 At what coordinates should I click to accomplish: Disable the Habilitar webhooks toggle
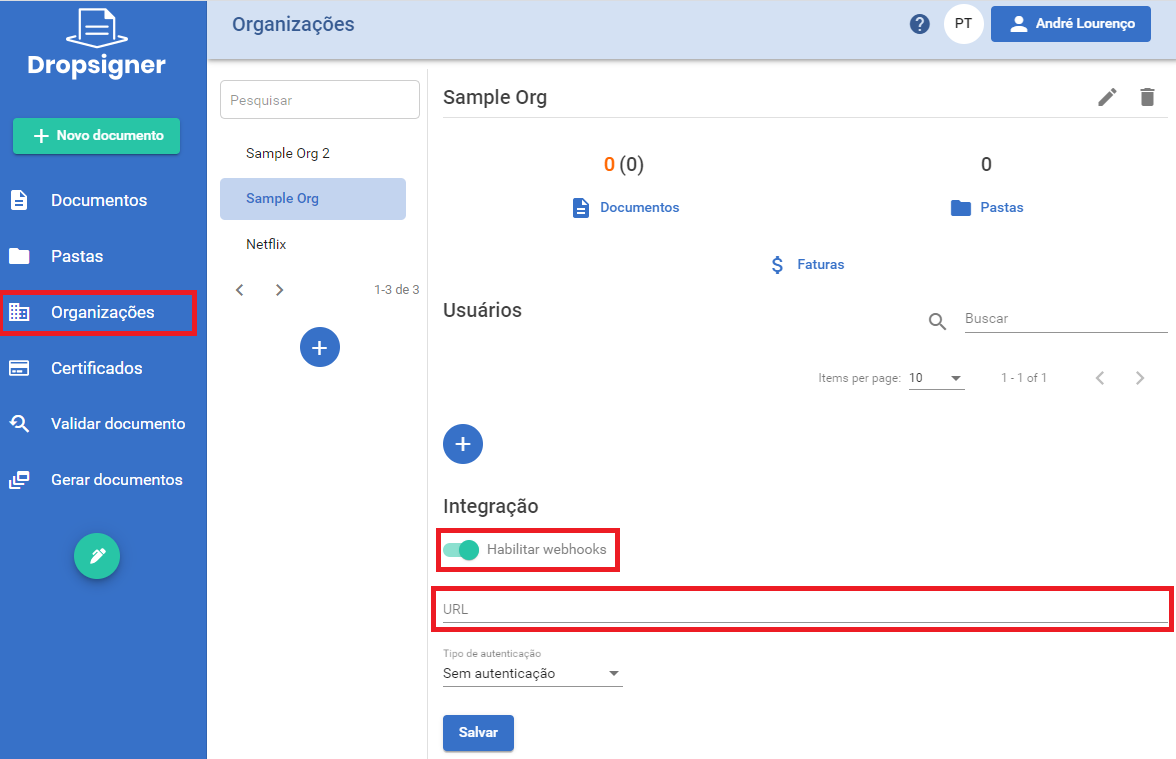point(462,549)
